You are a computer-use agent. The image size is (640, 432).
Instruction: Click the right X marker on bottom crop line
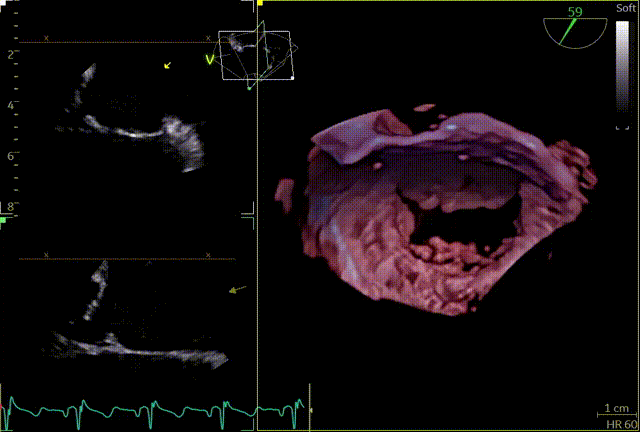pos(208,256)
